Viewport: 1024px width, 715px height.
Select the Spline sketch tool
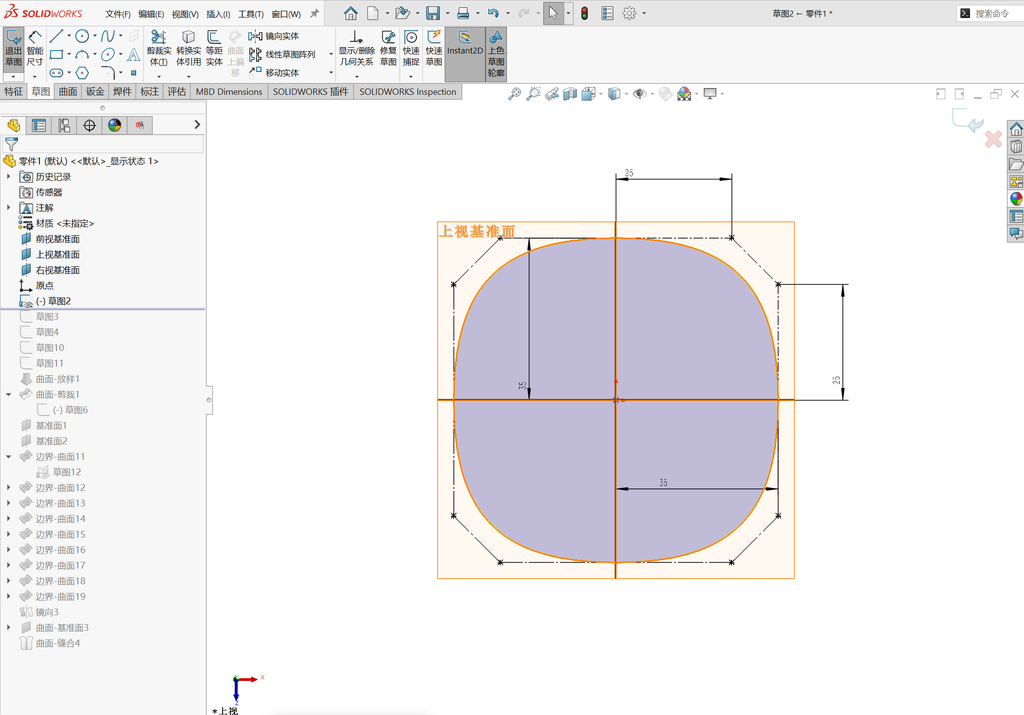pos(108,36)
